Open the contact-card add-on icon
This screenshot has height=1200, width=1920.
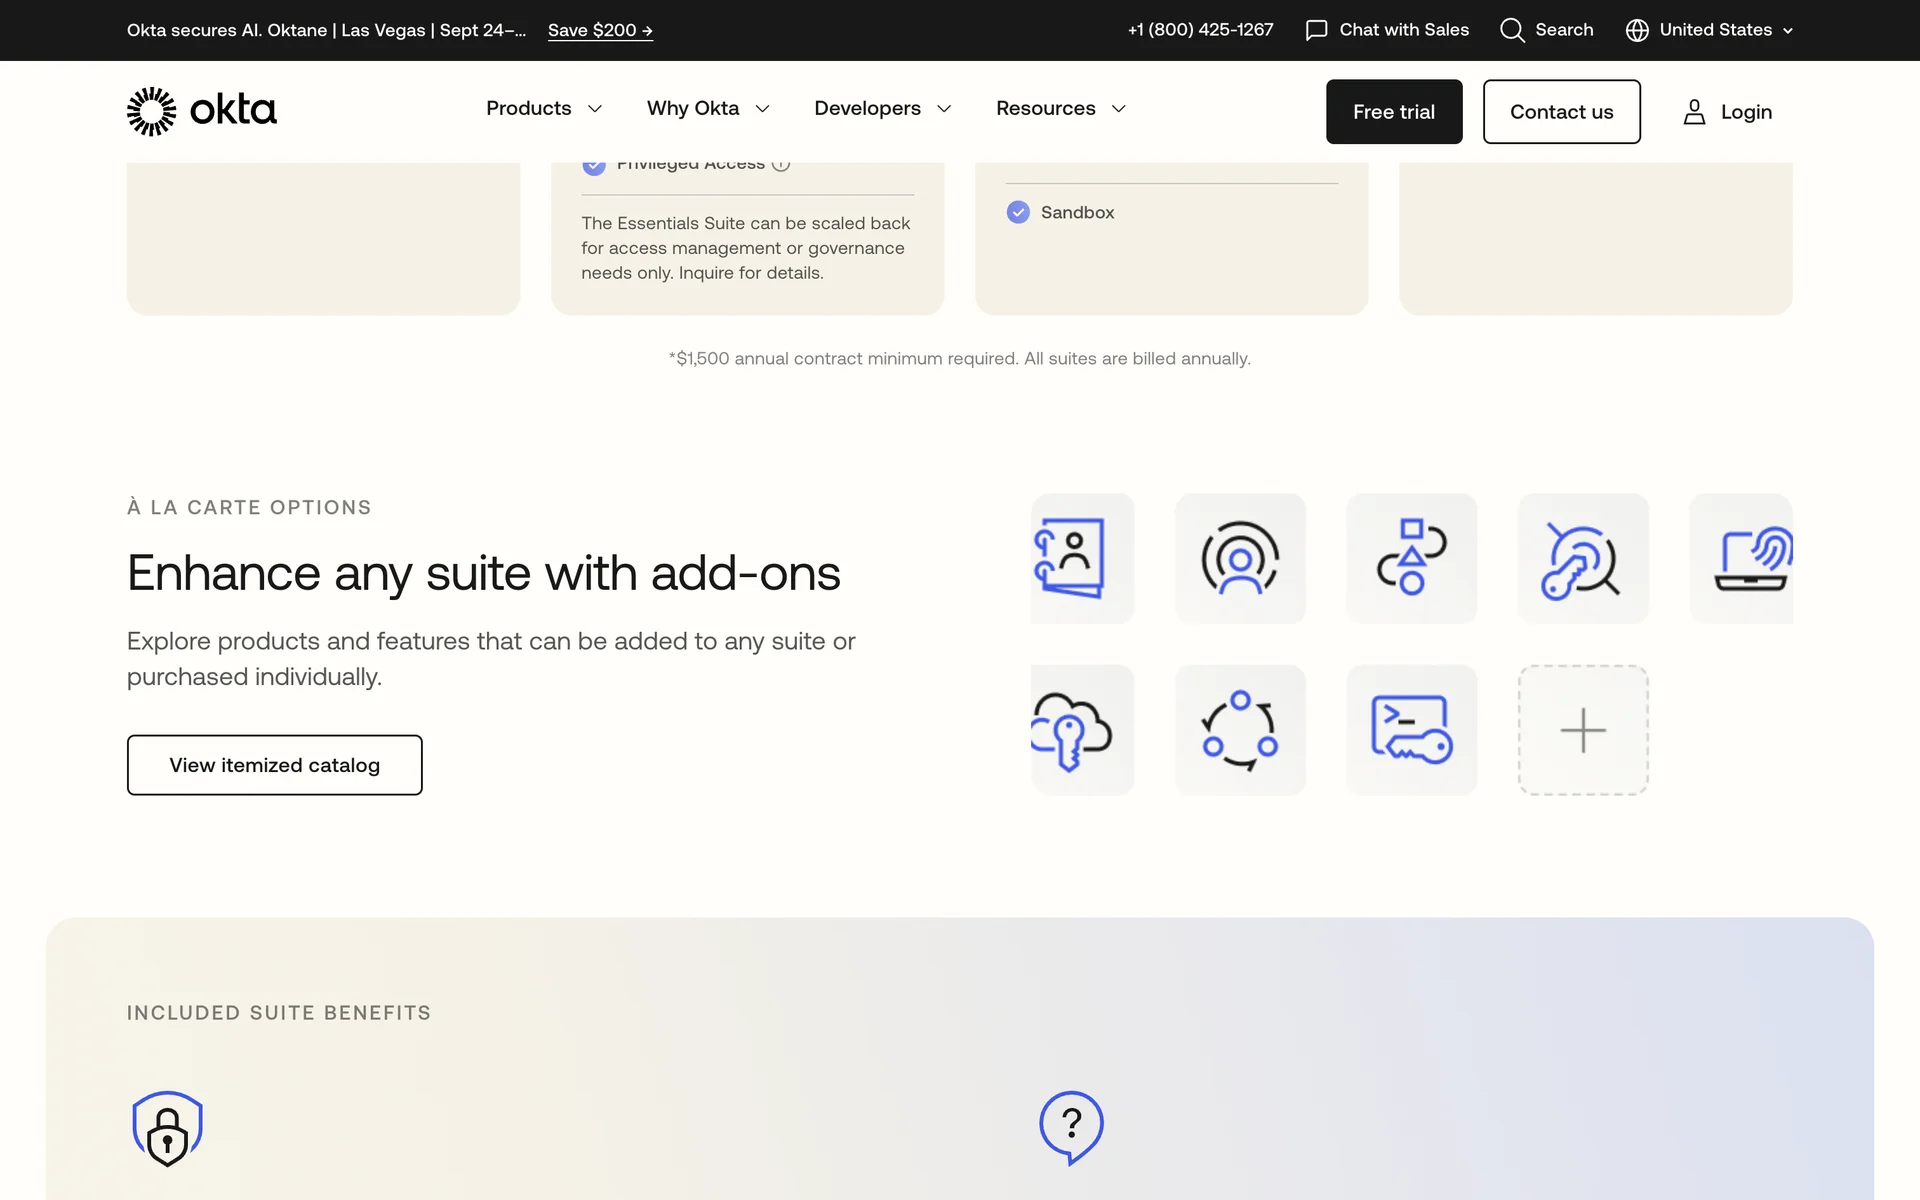tap(1081, 558)
